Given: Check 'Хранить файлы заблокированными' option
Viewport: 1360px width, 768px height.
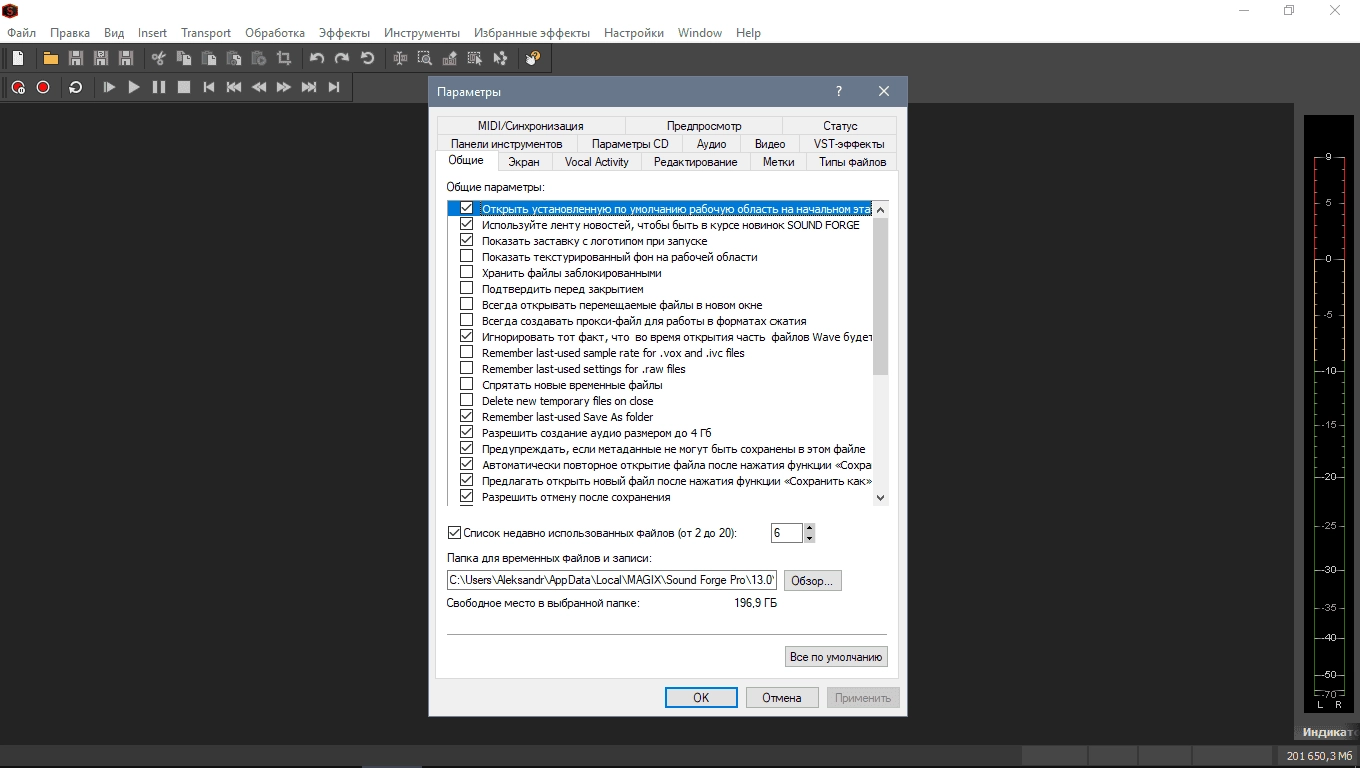Looking at the screenshot, I should [x=466, y=273].
